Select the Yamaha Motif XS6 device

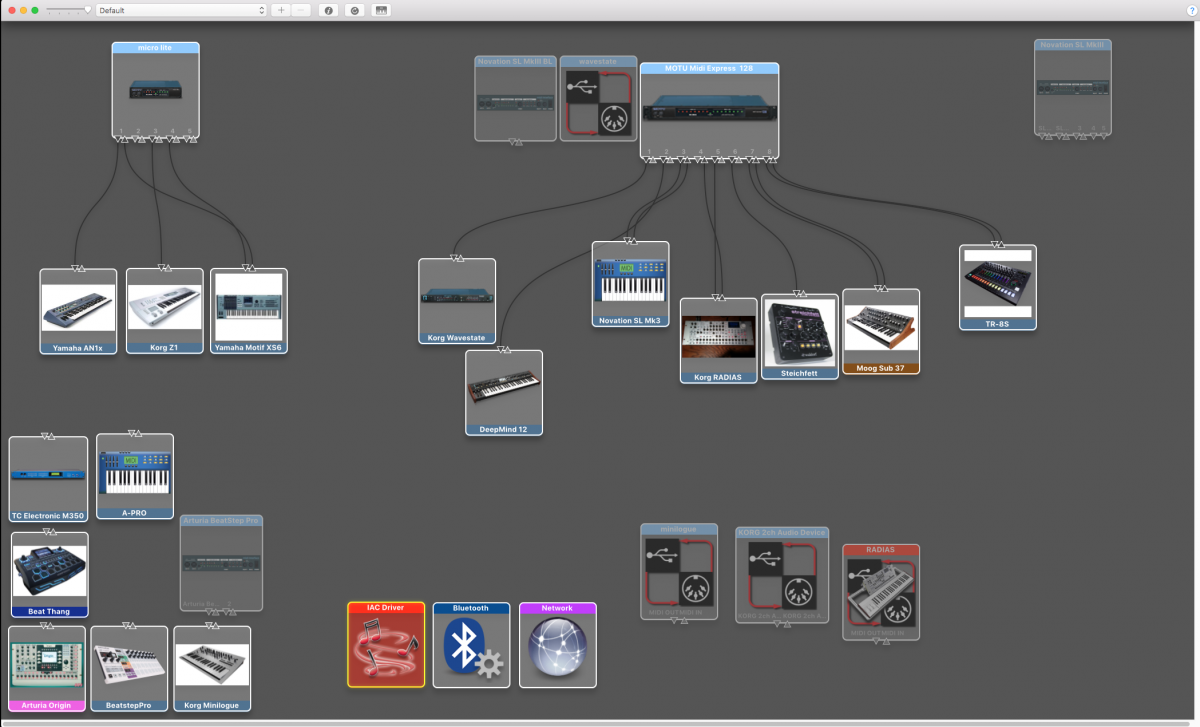pyautogui.click(x=249, y=310)
